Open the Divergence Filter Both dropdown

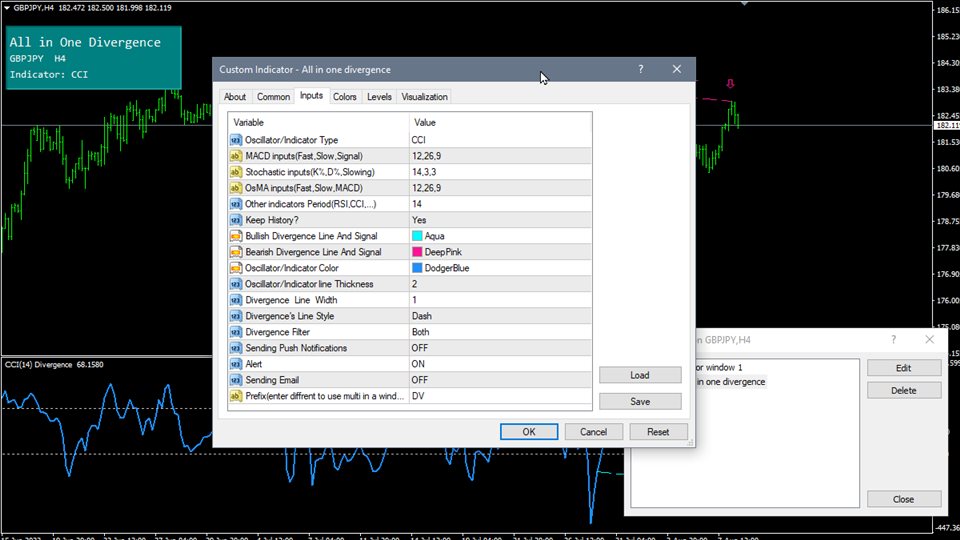[x=500, y=332]
